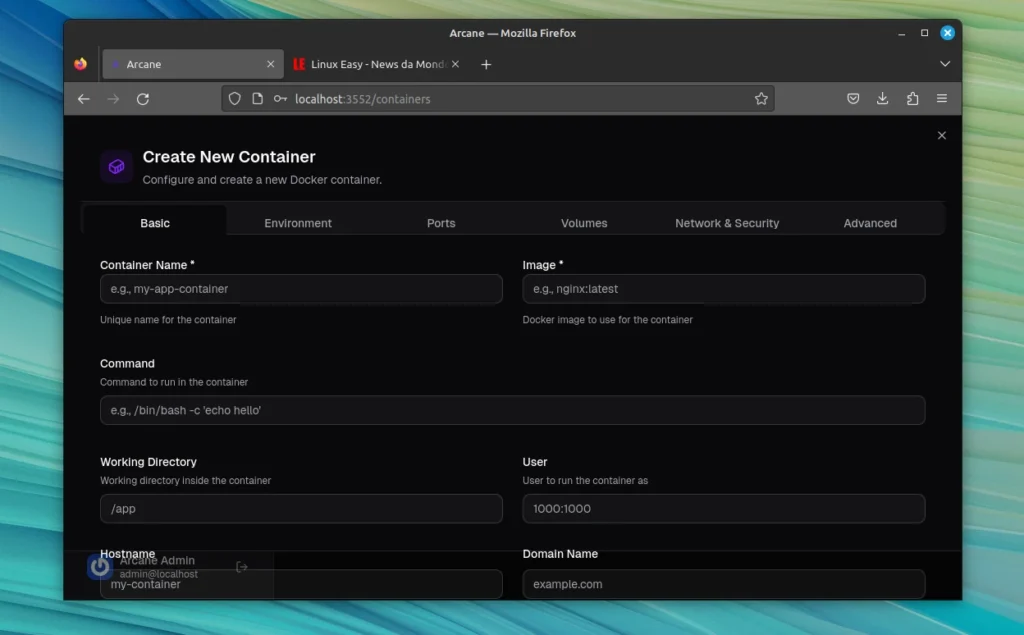This screenshot has height=635, width=1024.
Task: Switch to Network & Security tab
Action: 727,223
